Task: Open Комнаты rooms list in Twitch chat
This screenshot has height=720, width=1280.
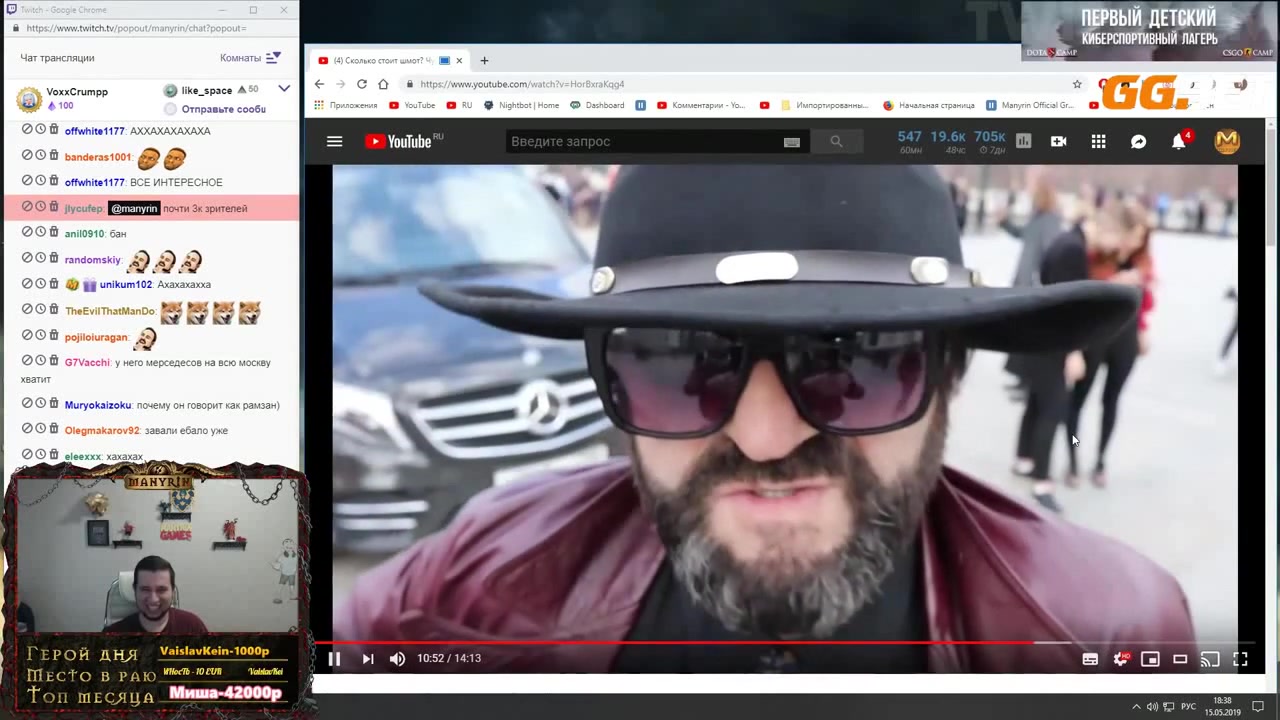Action: coord(250,58)
